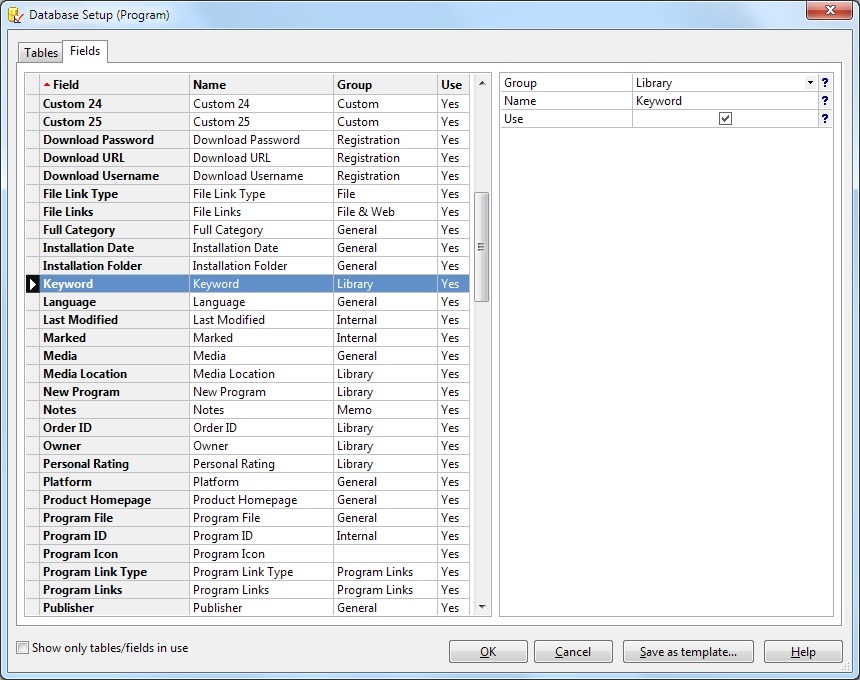The image size is (860, 680).
Task: Click the help icon beside Use checkbox
Action: point(824,119)
